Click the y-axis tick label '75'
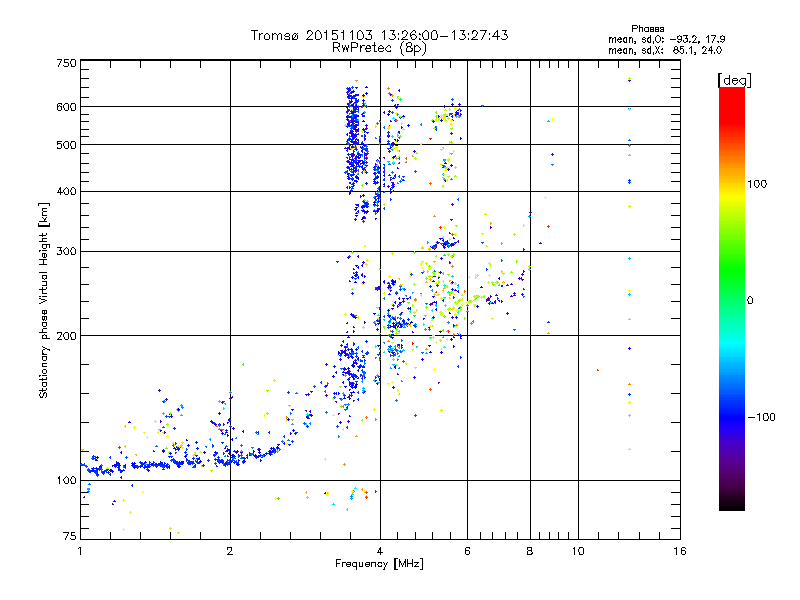 pyautogui.click(x=70, y=536)
